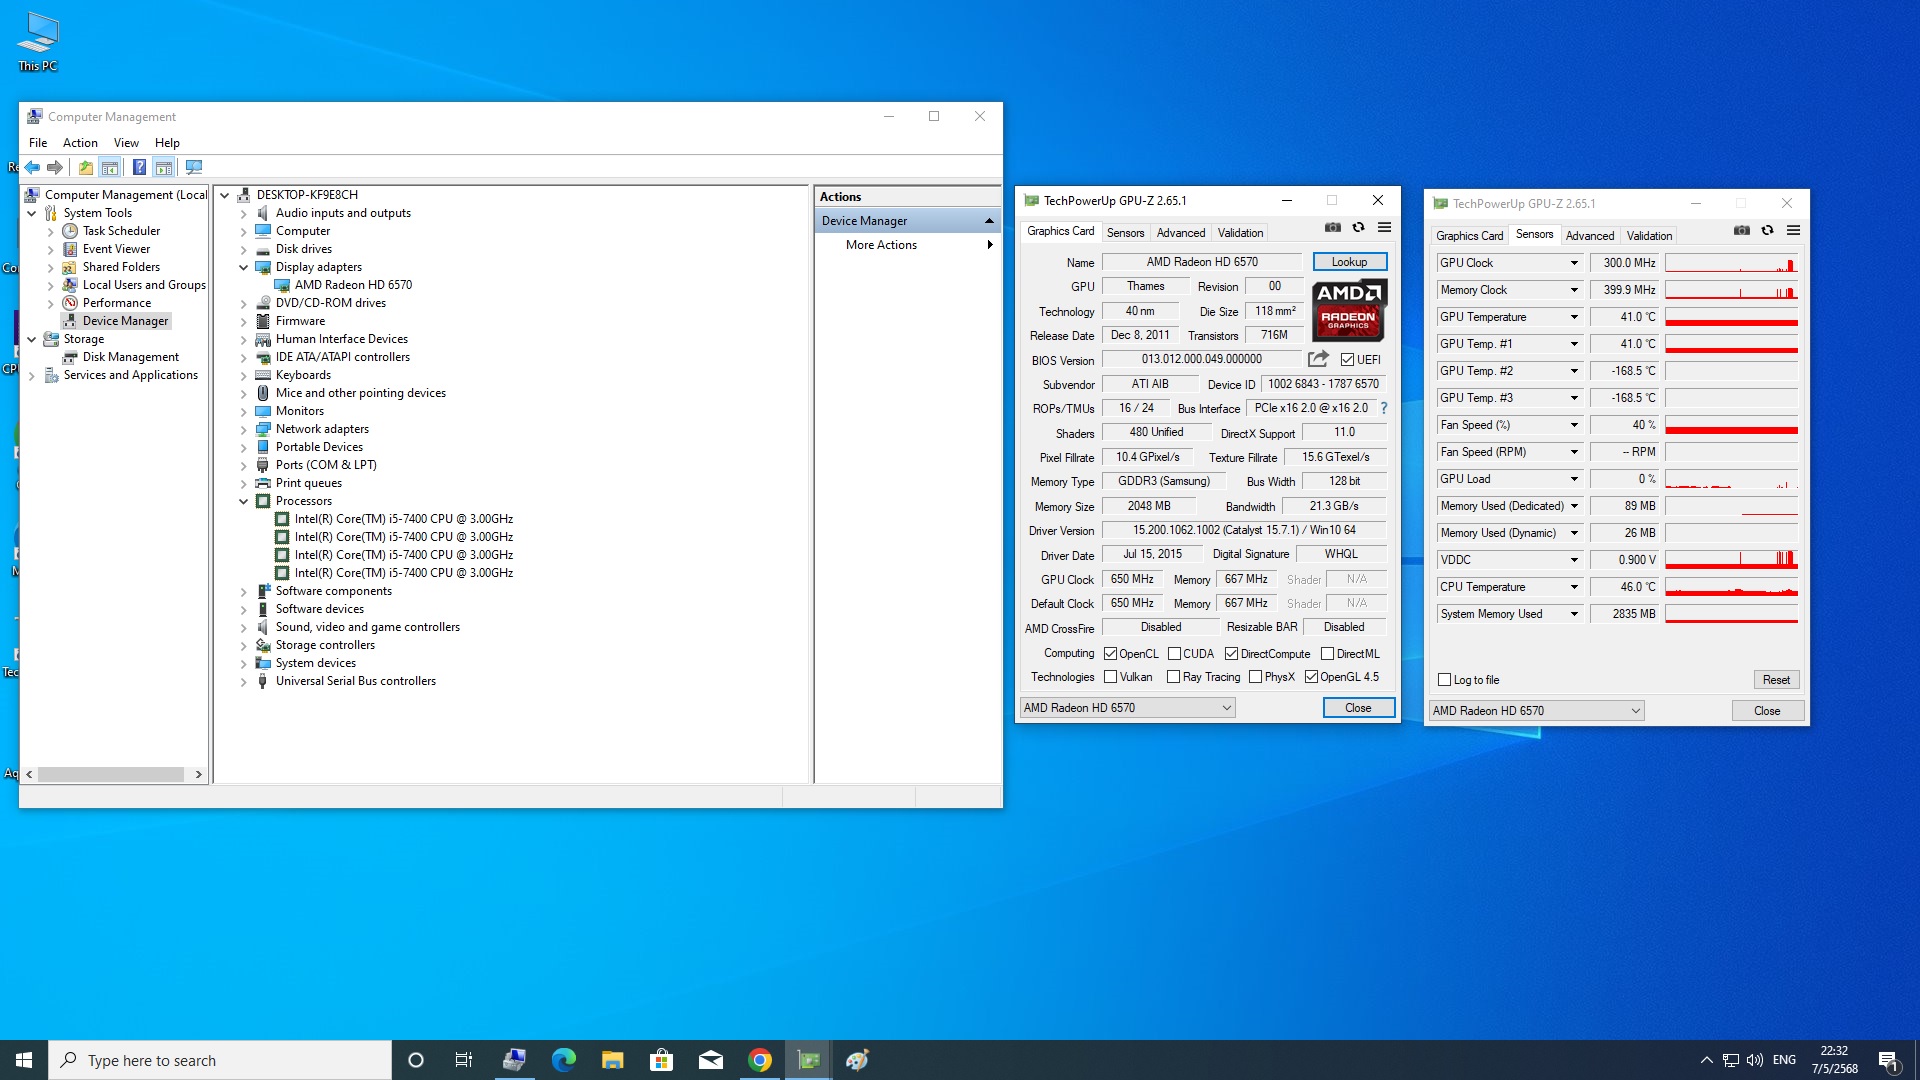Click the refresh icon in the GPU-Z Graphics Card window
This screenshot has width=1920, height=1080.
[1358, 228]
